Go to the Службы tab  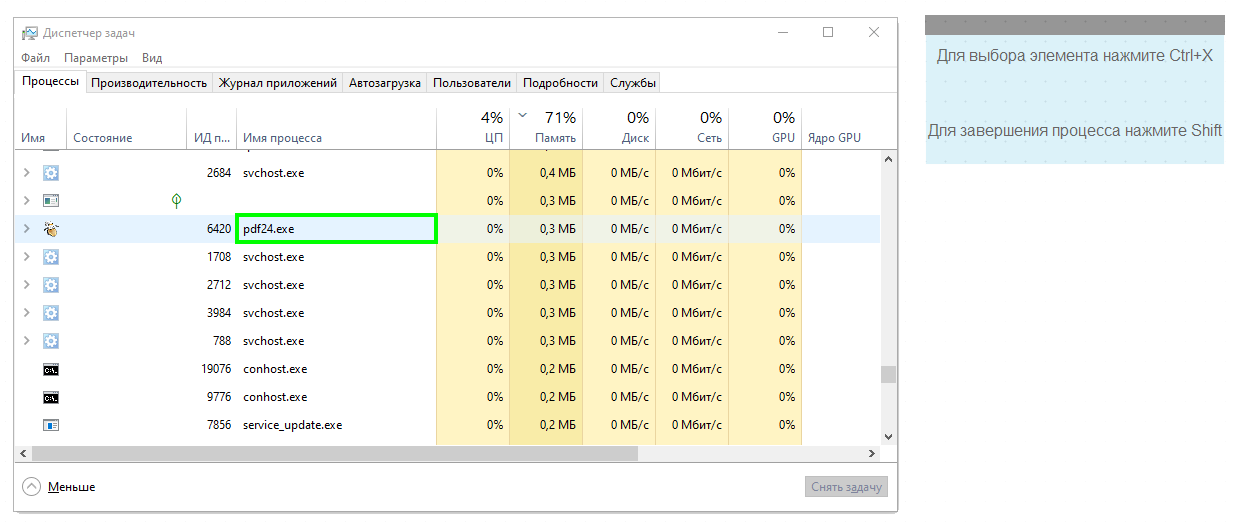tap(633, 83)
